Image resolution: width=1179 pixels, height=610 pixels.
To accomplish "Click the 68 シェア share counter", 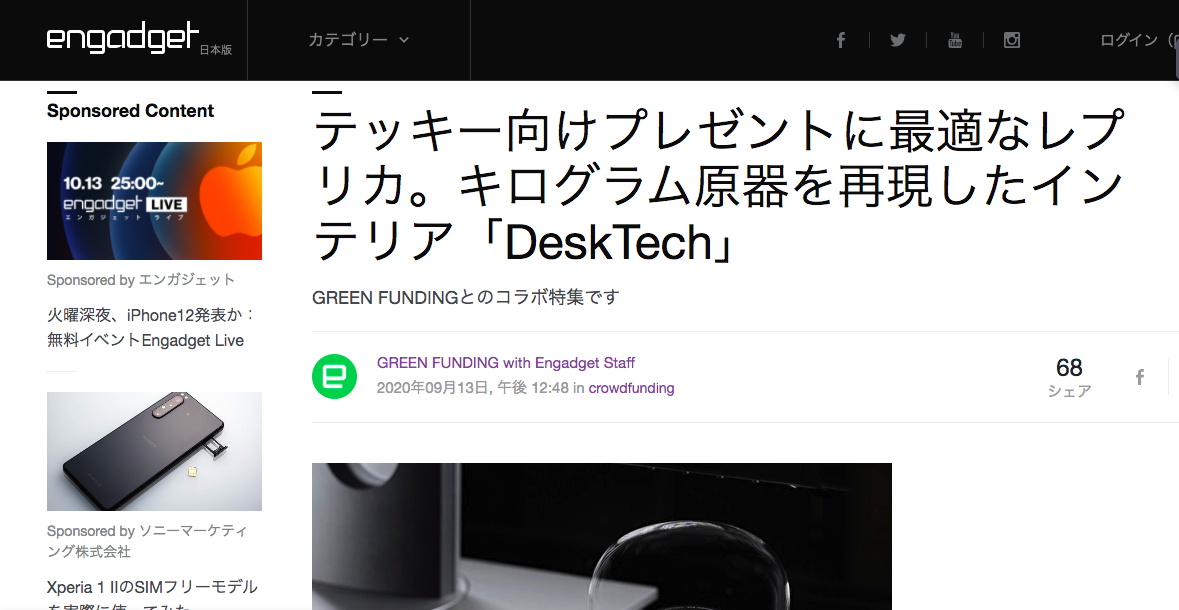I will [1068, 378].
